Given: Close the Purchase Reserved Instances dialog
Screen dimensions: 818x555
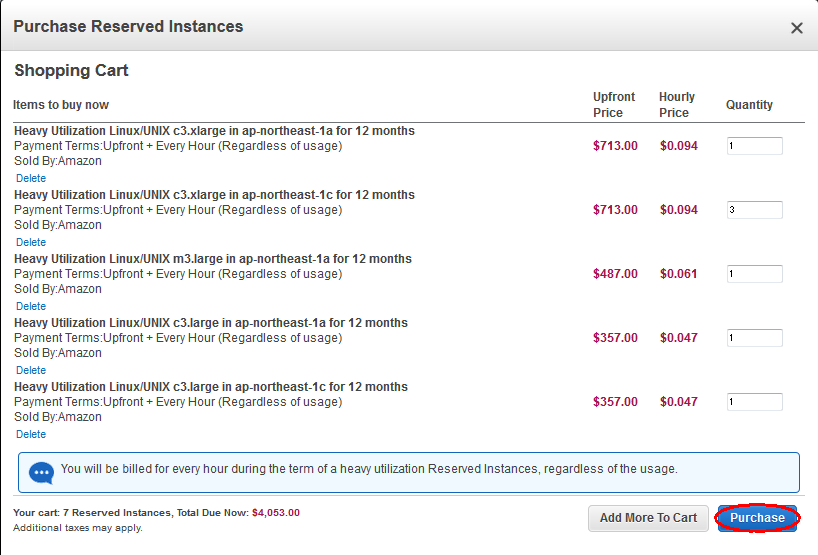Looking at the screenshot, I should (796, 28).
